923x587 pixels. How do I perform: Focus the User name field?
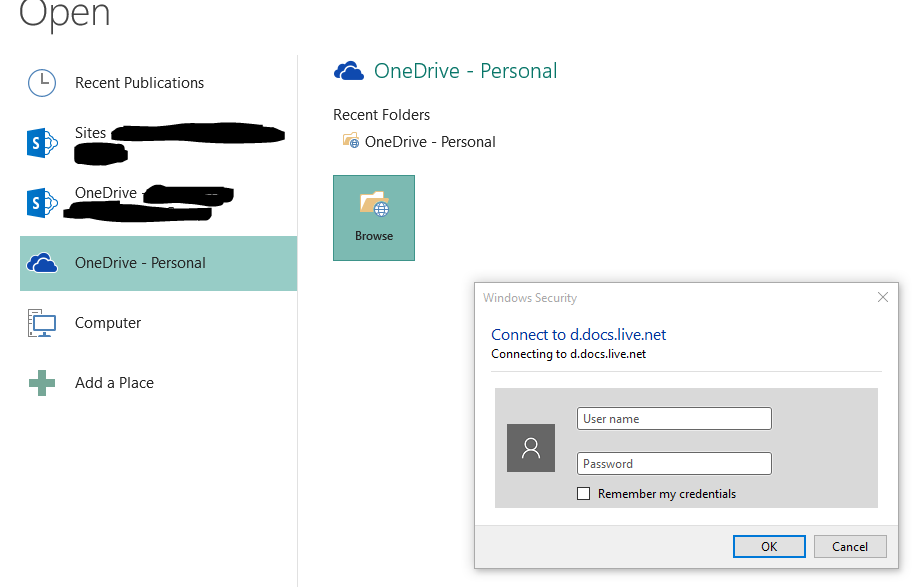pyautogui.click(x=674, y=419)
